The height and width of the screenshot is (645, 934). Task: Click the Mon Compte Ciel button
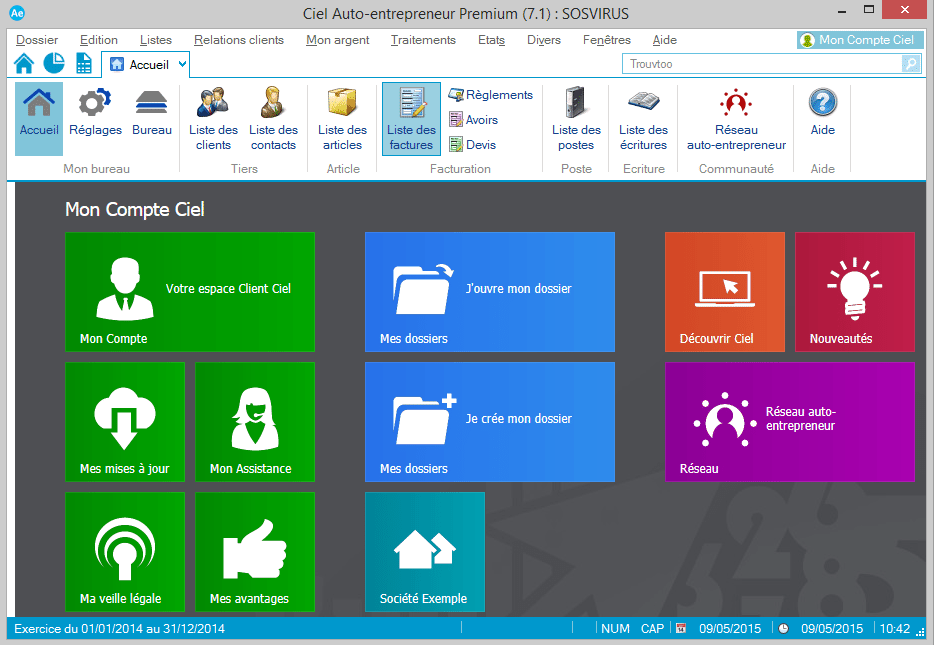pyautogui.click(x=858, y=40)
